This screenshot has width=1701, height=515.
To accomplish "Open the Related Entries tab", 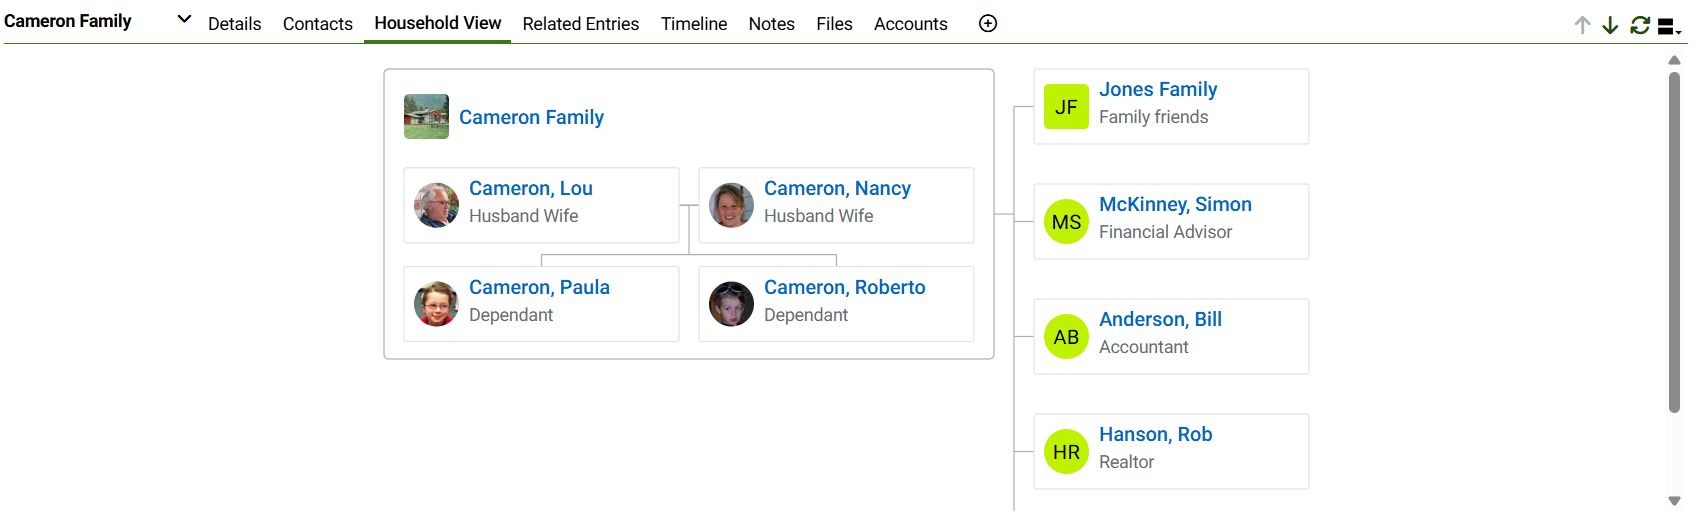I will (x=581, y=24).
